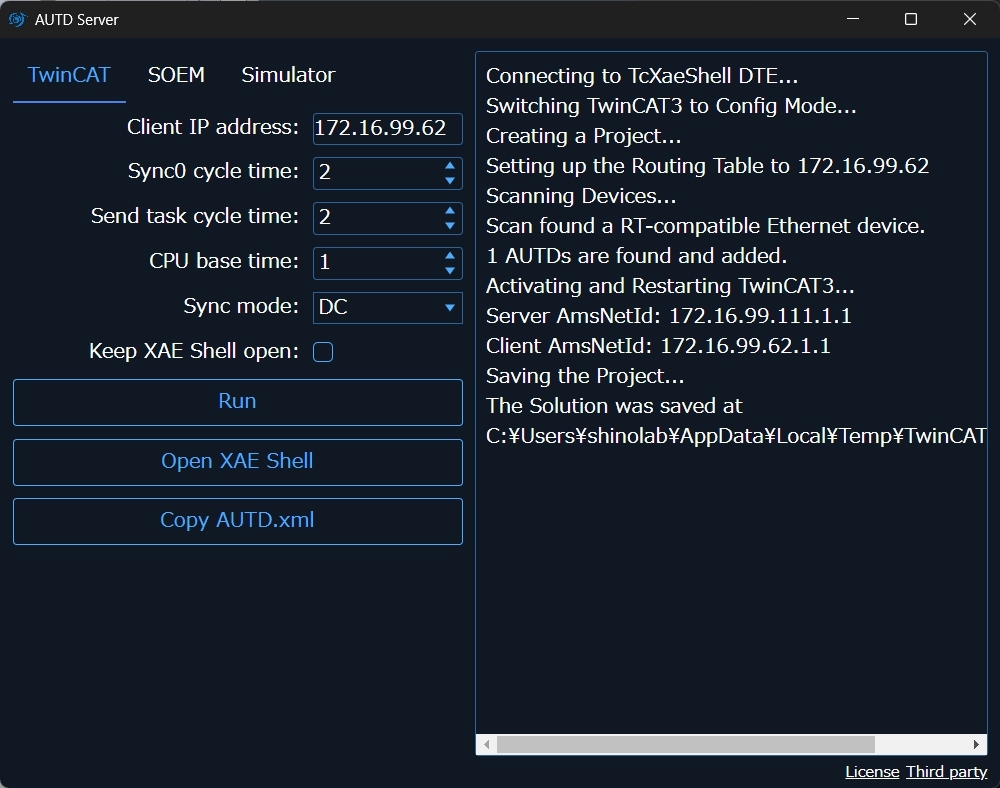Click Copy AUTD.xml button
Screen dimensions: 1000x788
point(237,522)
